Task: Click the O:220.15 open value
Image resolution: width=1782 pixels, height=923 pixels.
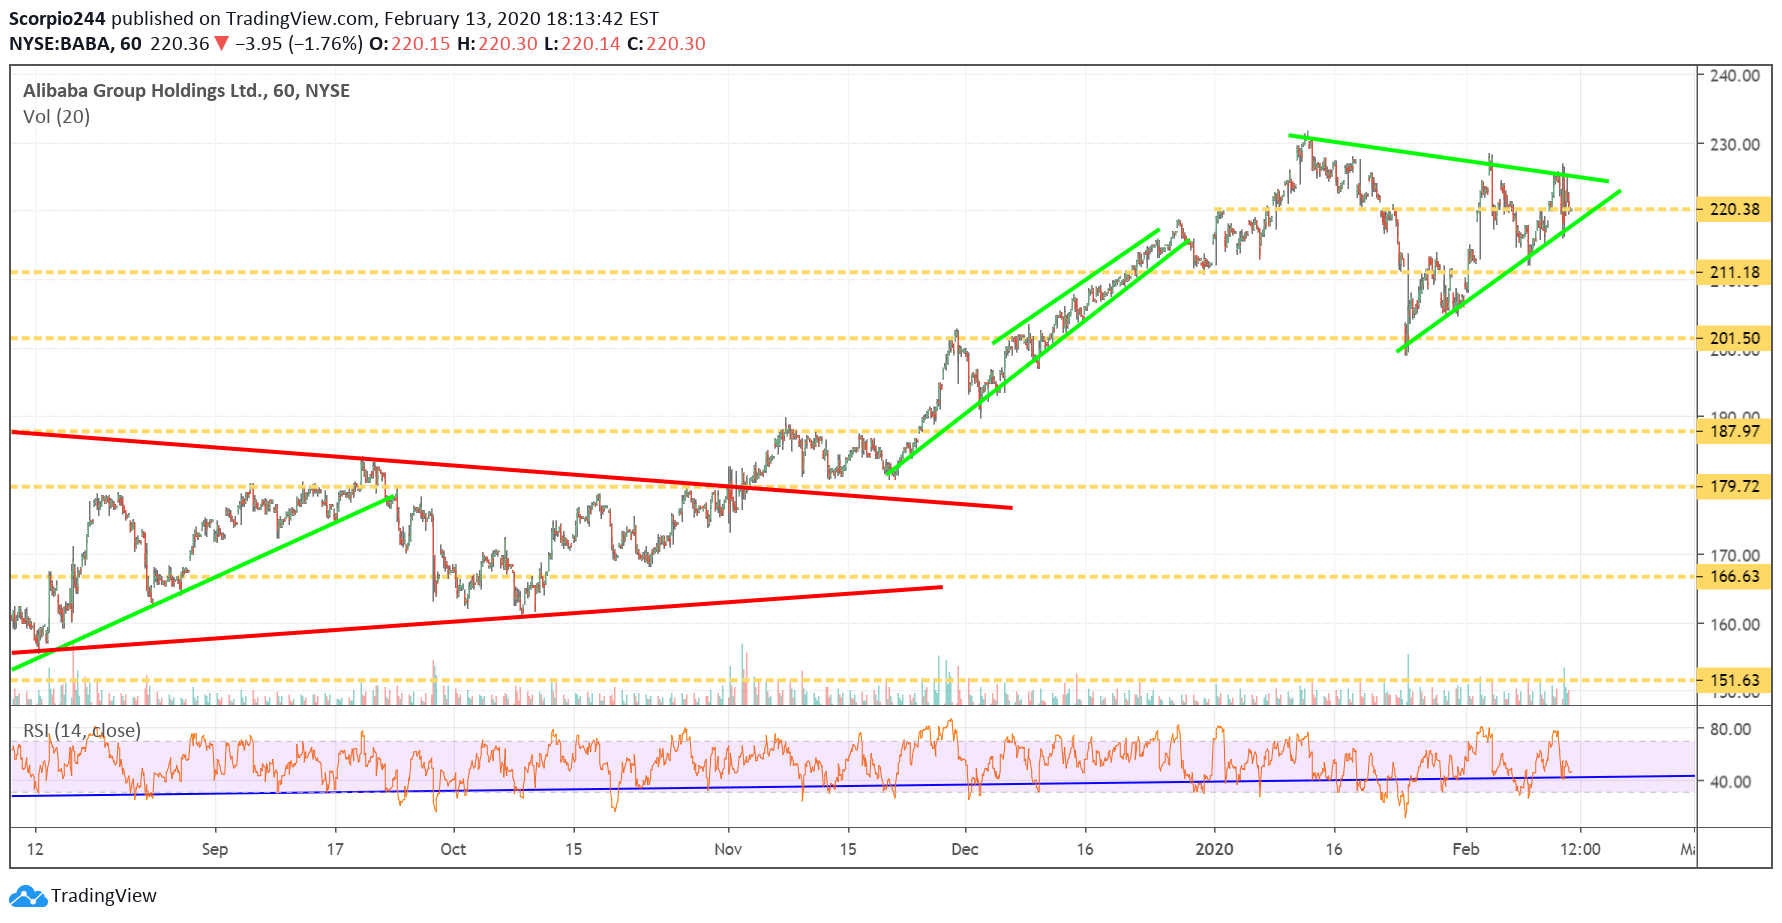Action: (410, 44)
